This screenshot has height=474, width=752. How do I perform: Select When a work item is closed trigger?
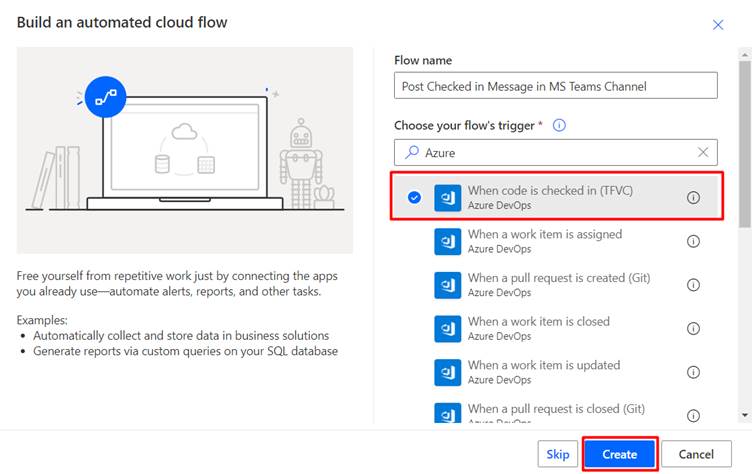(x=557, y=328)
